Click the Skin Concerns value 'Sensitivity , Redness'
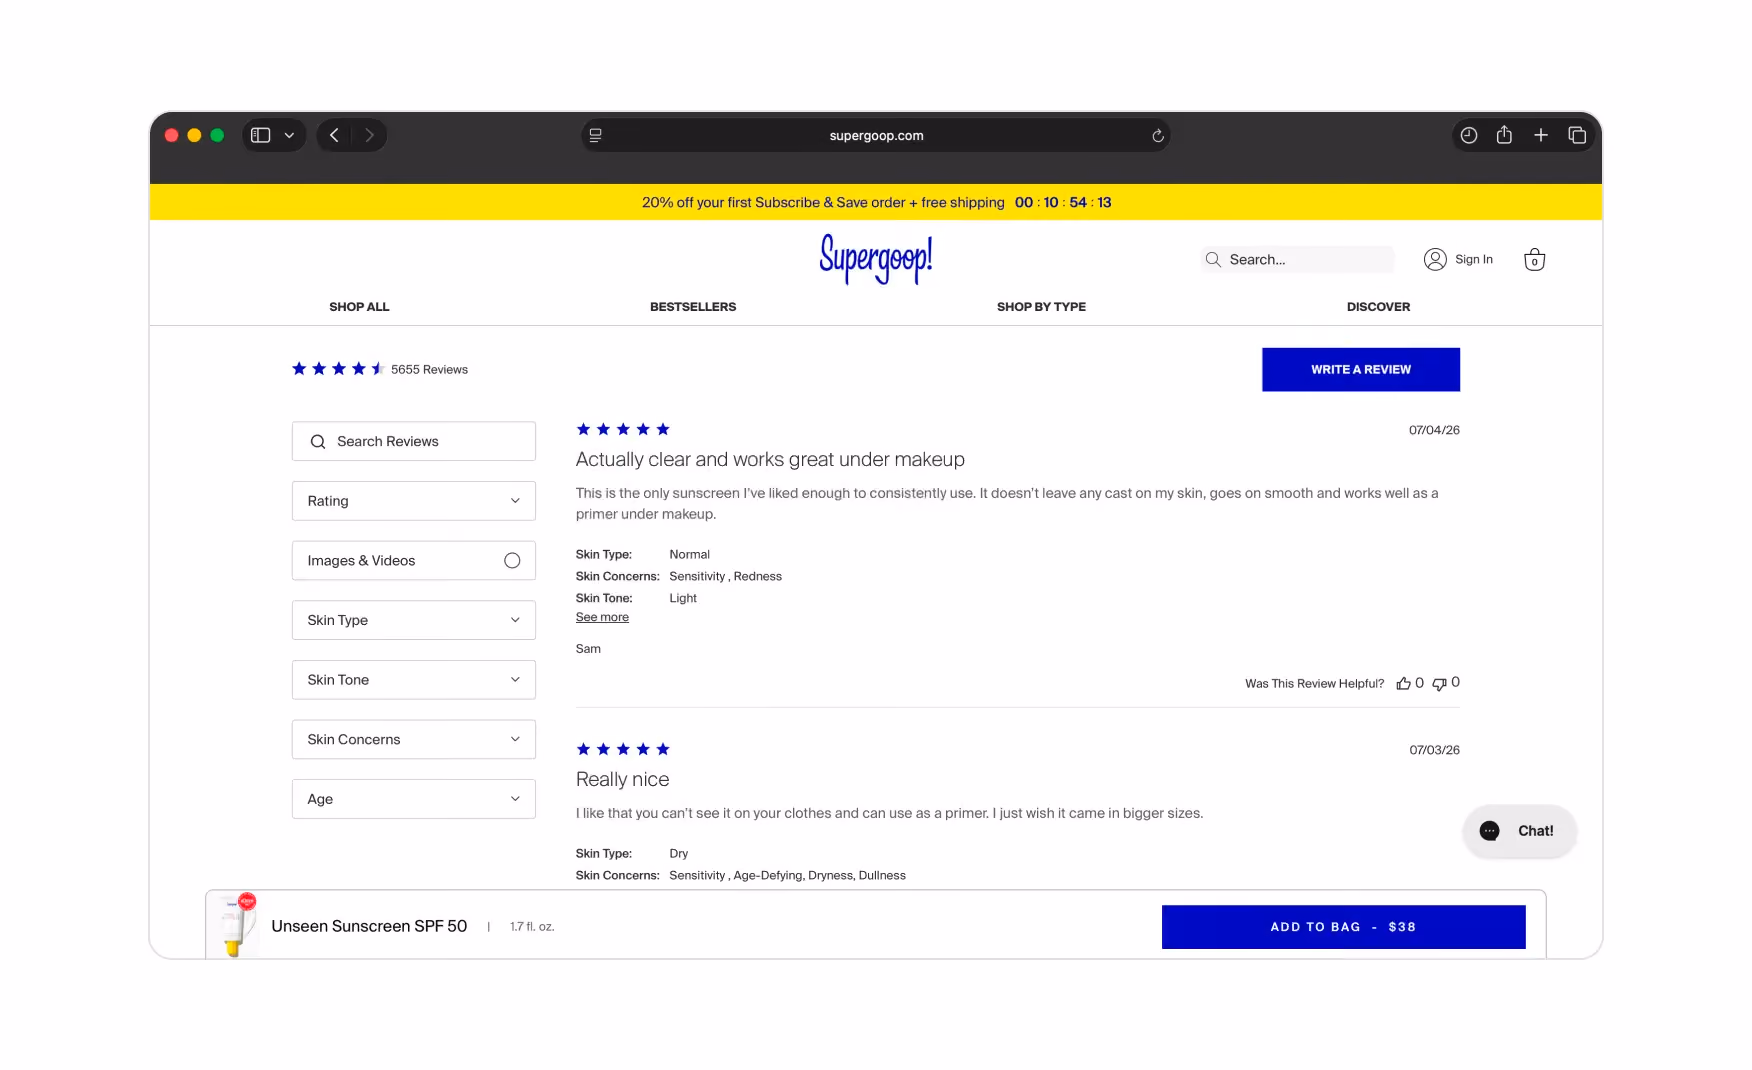Screen dimensions: 1752x1070 [725, 576]
